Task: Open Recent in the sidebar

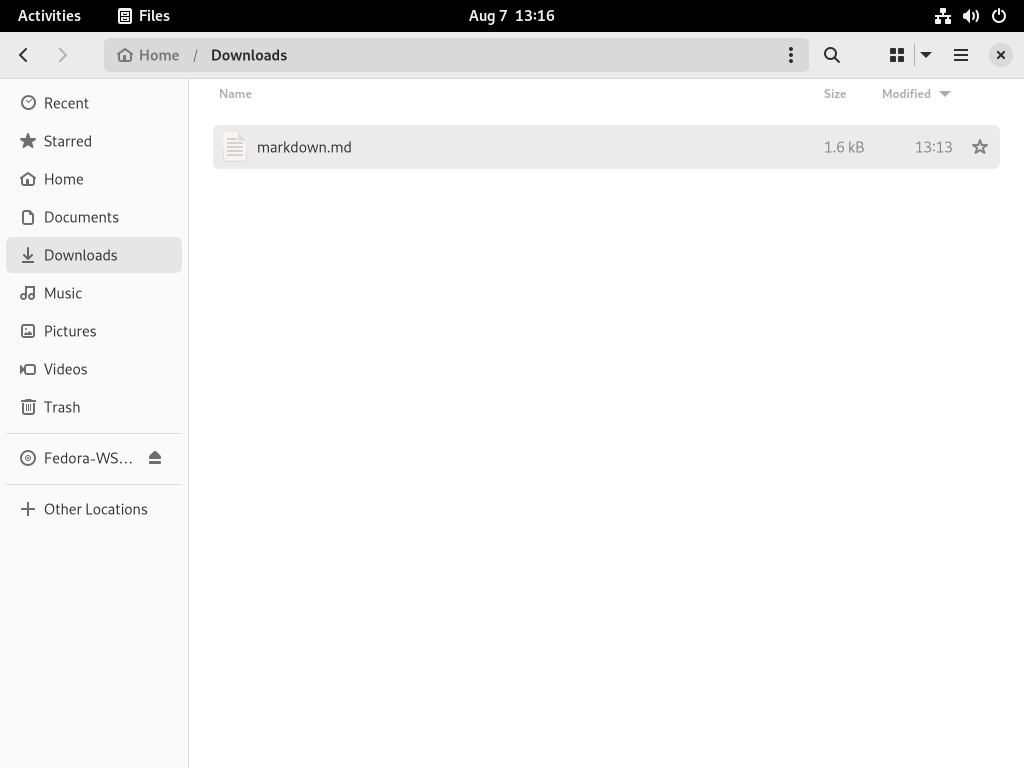Action: [94, 103]
